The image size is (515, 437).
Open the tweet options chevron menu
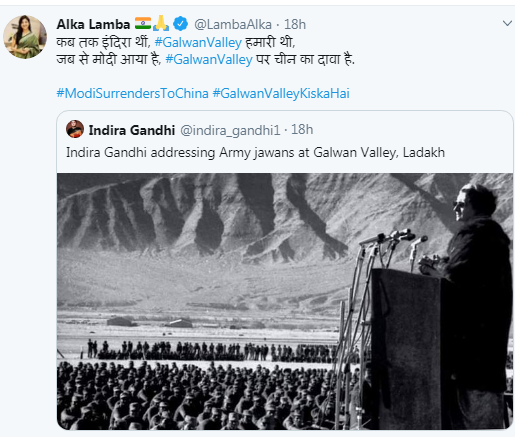pyautogui.click(x=507, y=23)
